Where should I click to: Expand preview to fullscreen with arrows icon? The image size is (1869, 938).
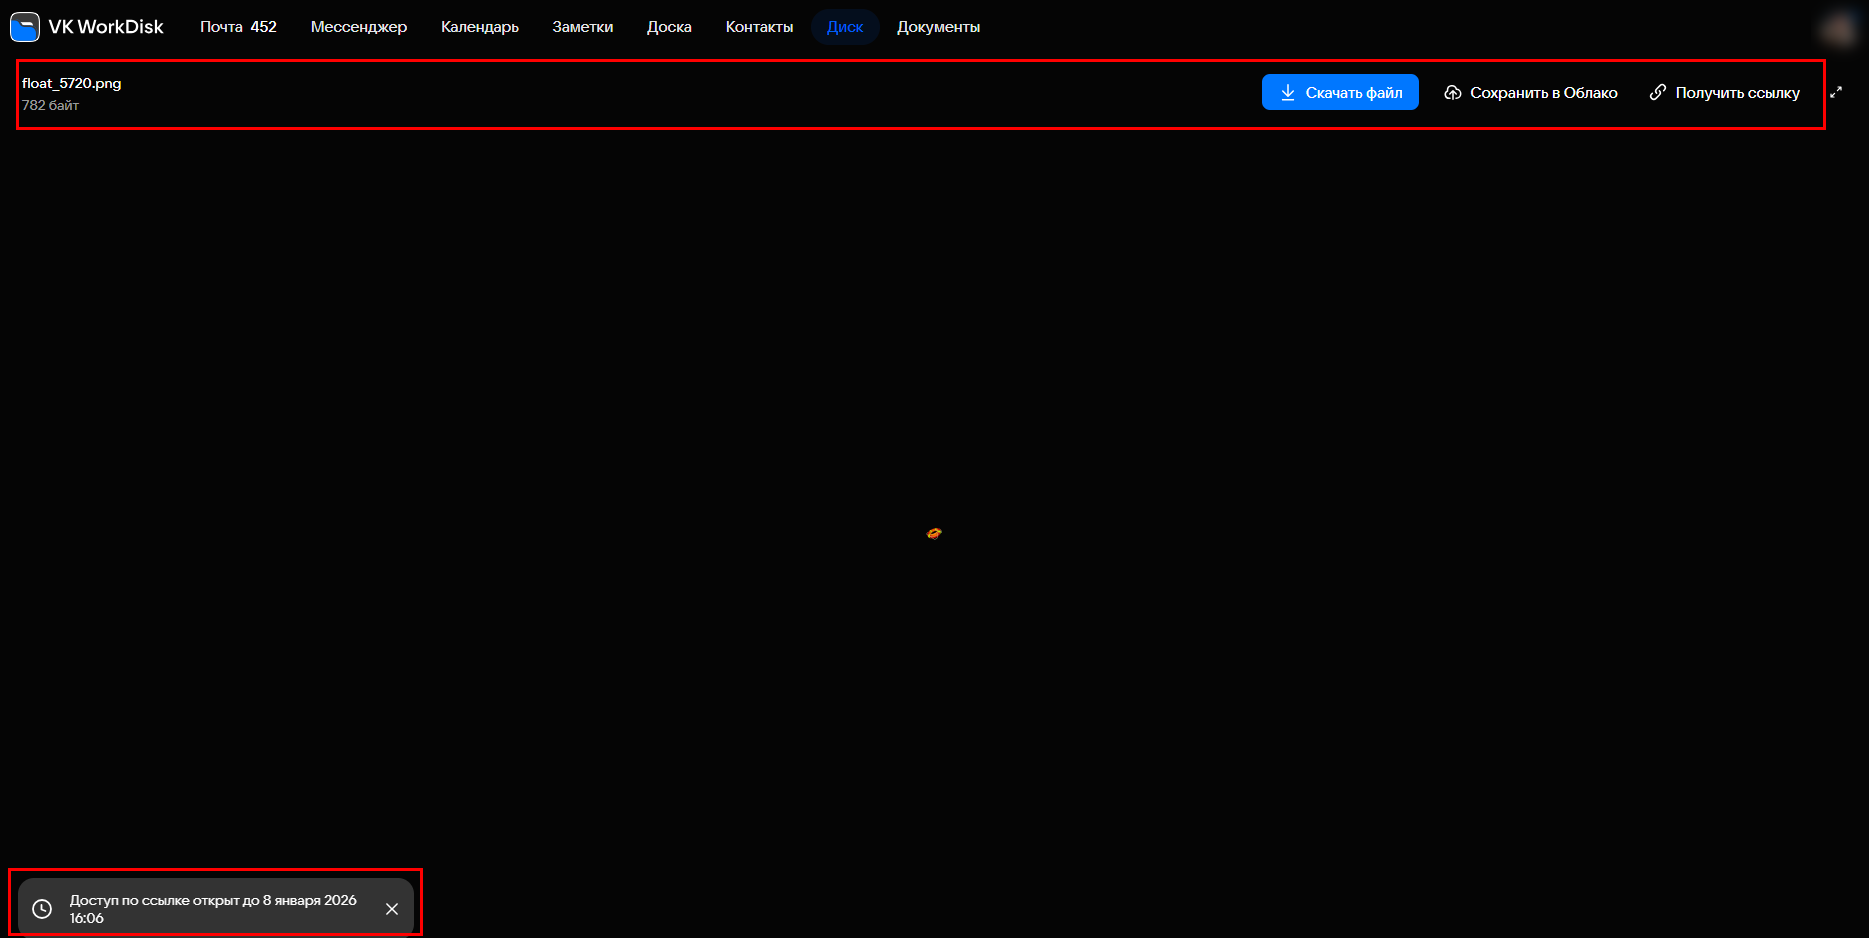coord(1836,92)
